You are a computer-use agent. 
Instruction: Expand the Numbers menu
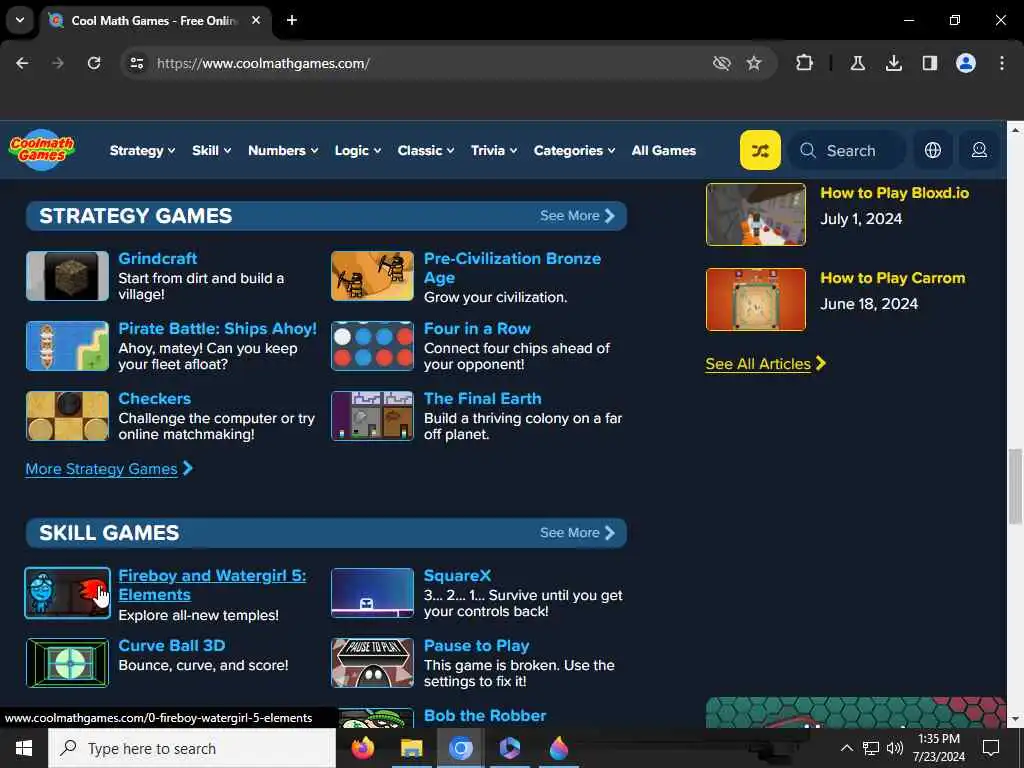click(283, 150)
